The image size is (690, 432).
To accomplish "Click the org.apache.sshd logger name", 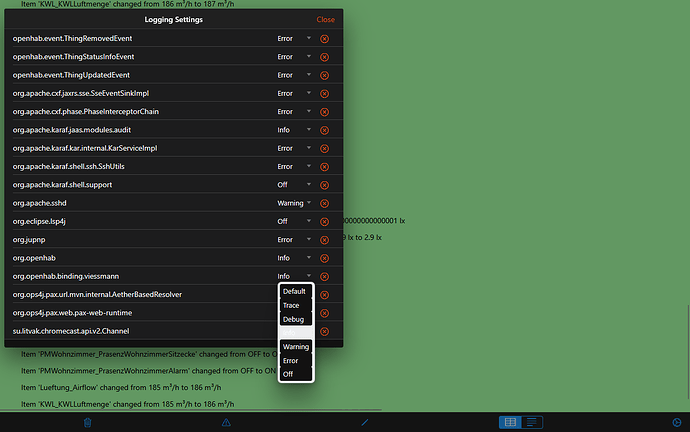I will point(40,203).
